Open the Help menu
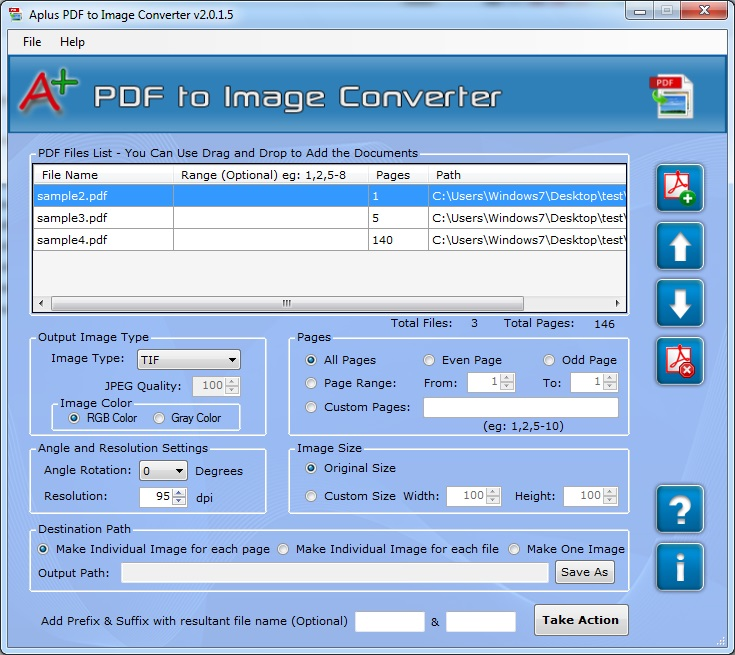This screenshot has height=655, width=735. (x=72, y=42)
